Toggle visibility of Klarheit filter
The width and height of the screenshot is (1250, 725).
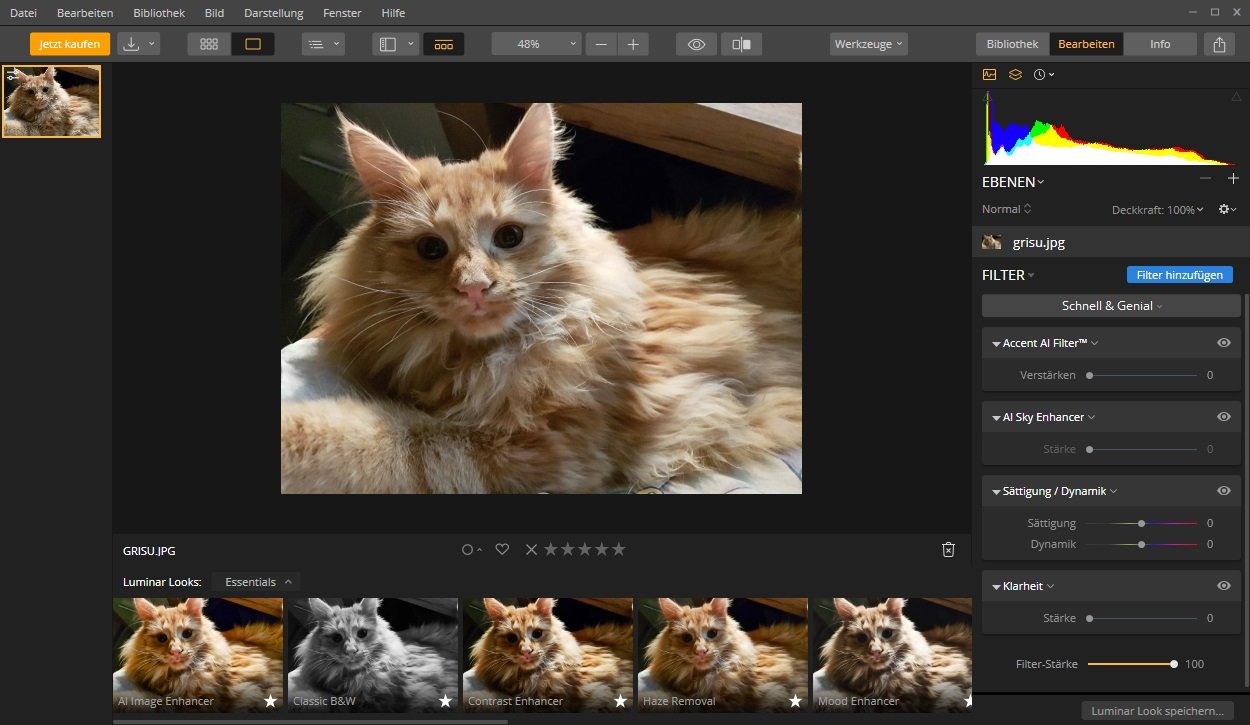[1223, 586]
